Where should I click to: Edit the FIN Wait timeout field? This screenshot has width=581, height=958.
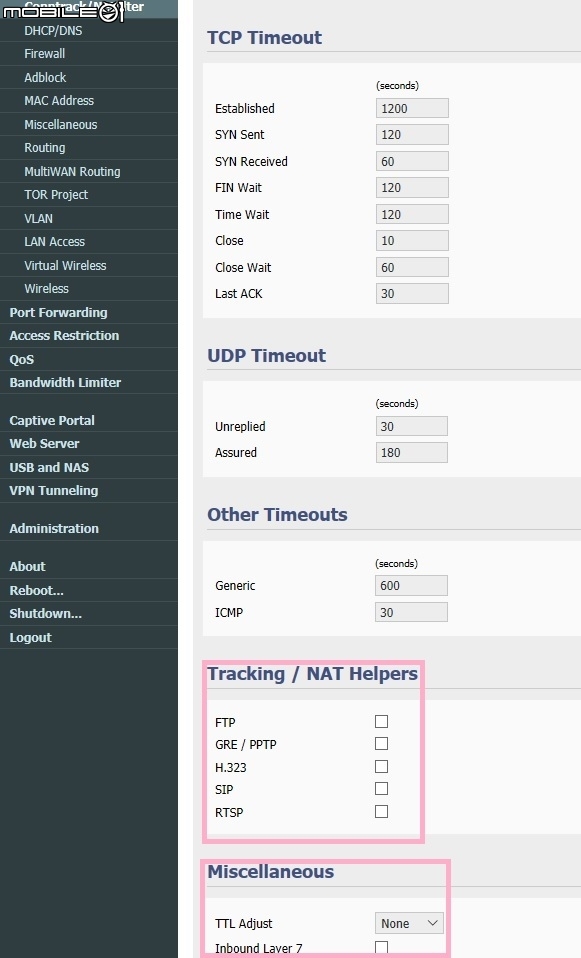tap(412, 188)
